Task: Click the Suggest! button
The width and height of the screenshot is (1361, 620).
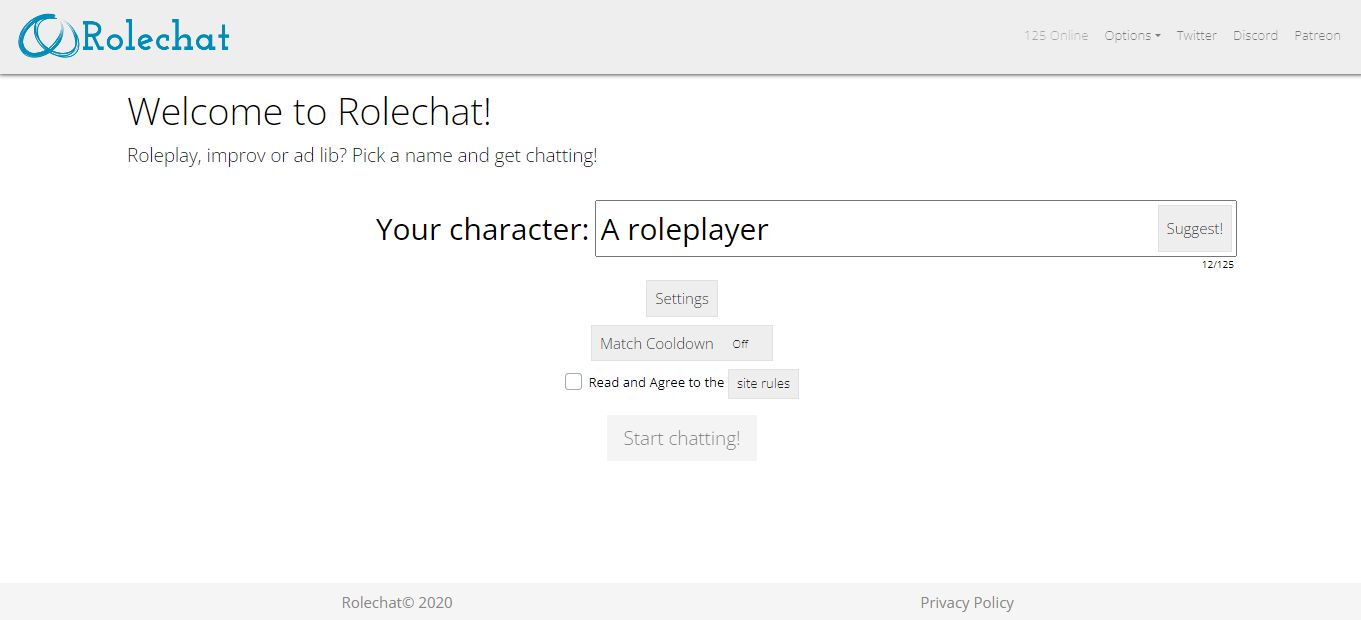Action: (x=1194, y=227)
